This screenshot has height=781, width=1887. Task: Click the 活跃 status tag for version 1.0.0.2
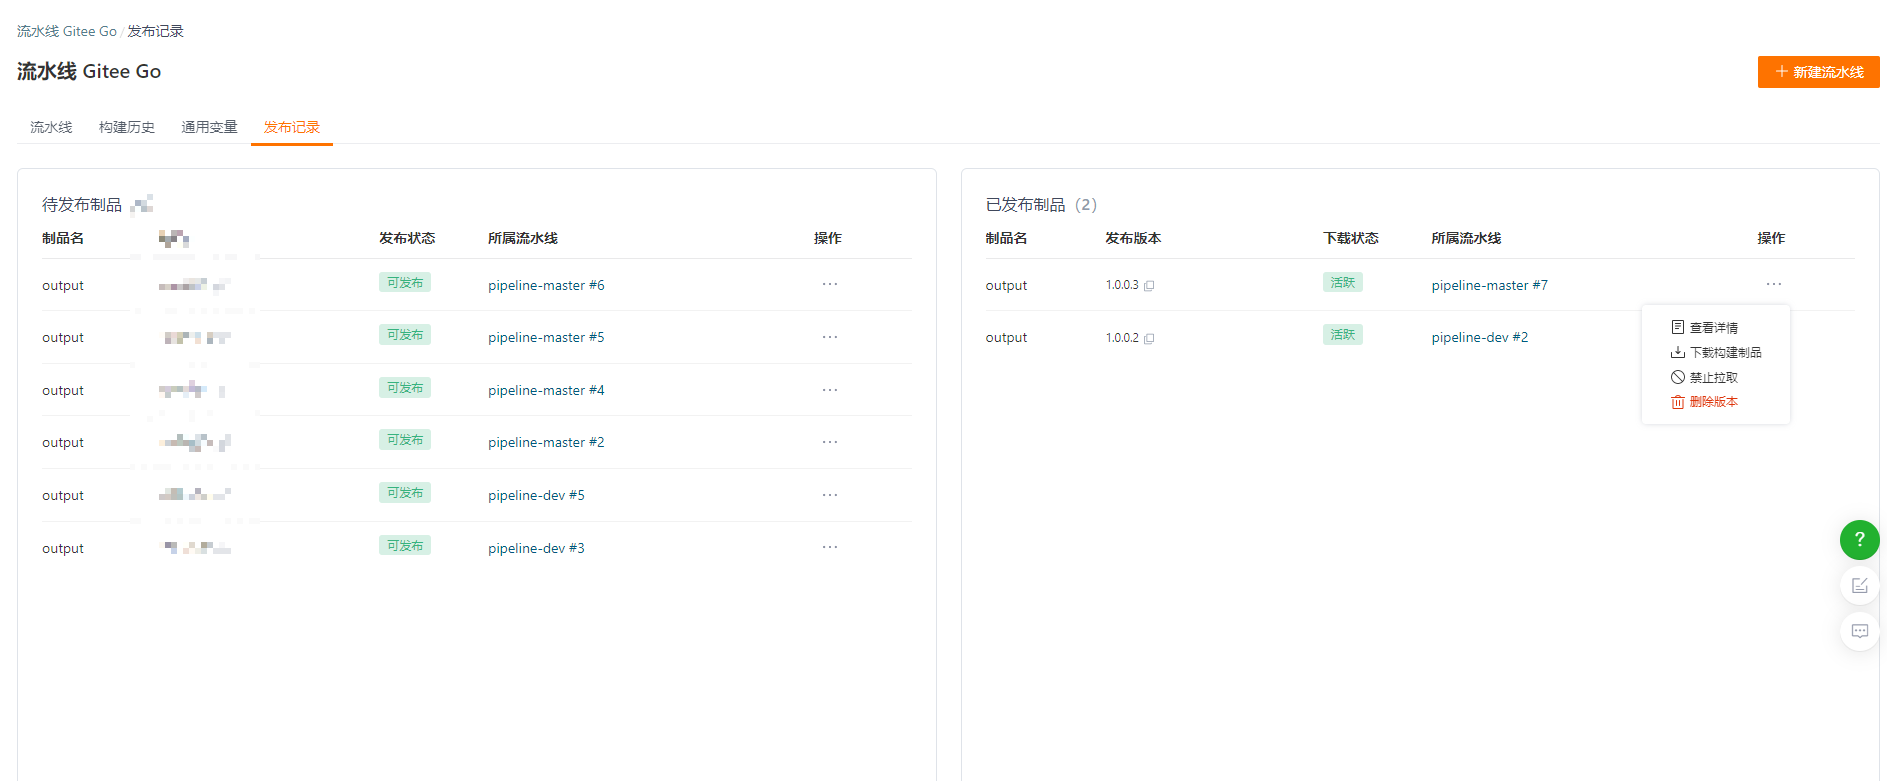click(x=1342, y=335)
